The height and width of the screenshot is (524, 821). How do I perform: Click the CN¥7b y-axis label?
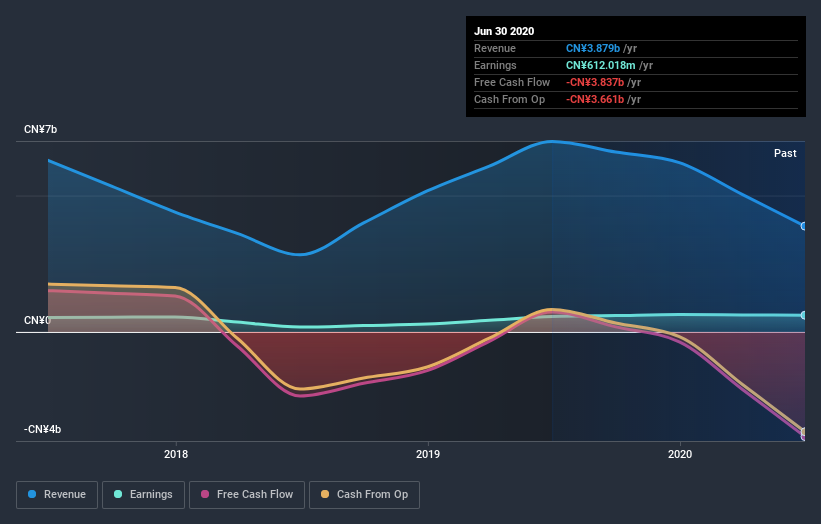tap(40, 129)
